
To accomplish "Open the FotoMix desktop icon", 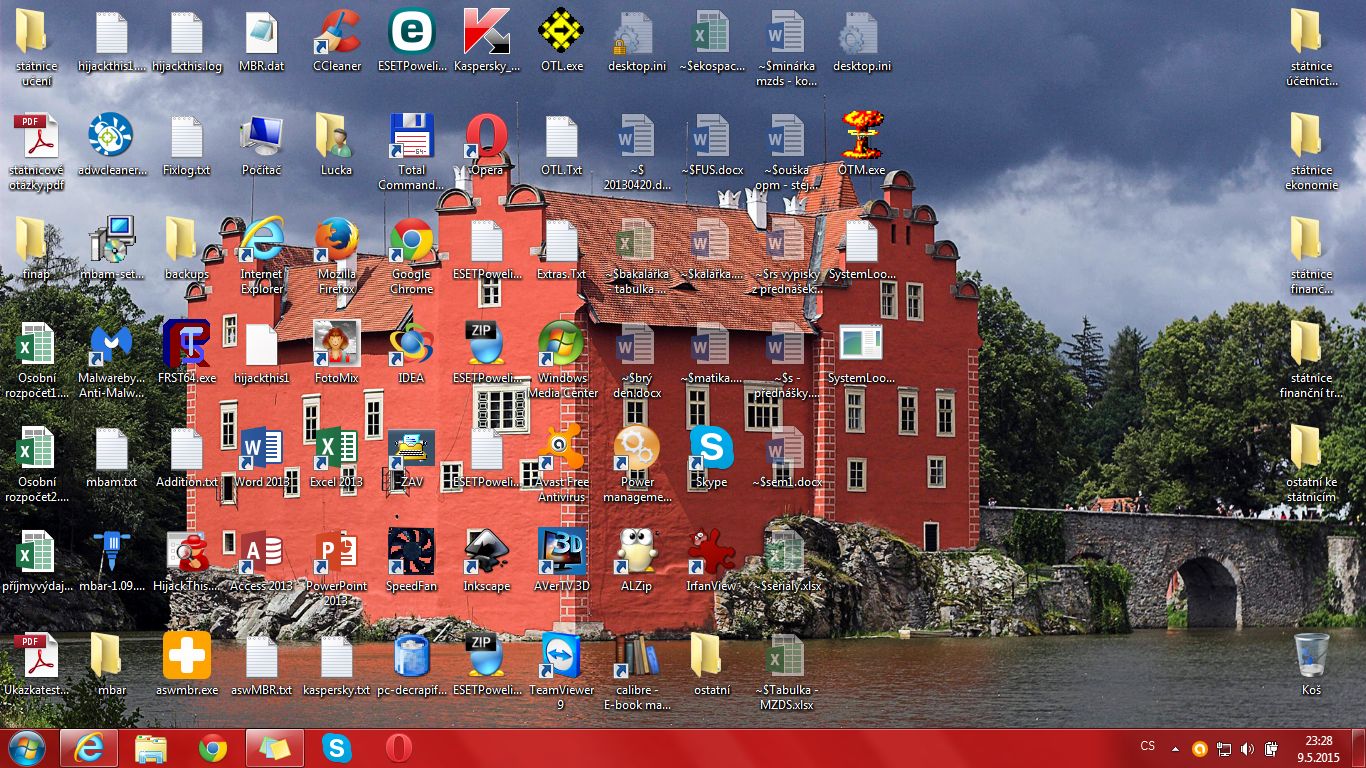I will [x=336, y=353].
